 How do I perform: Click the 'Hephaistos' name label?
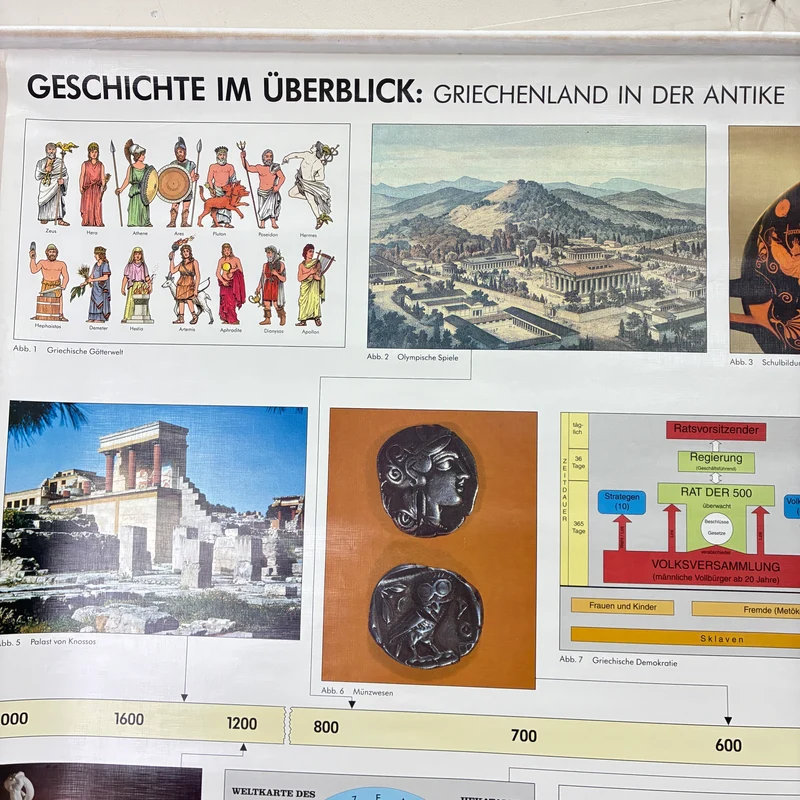(48, 326)
